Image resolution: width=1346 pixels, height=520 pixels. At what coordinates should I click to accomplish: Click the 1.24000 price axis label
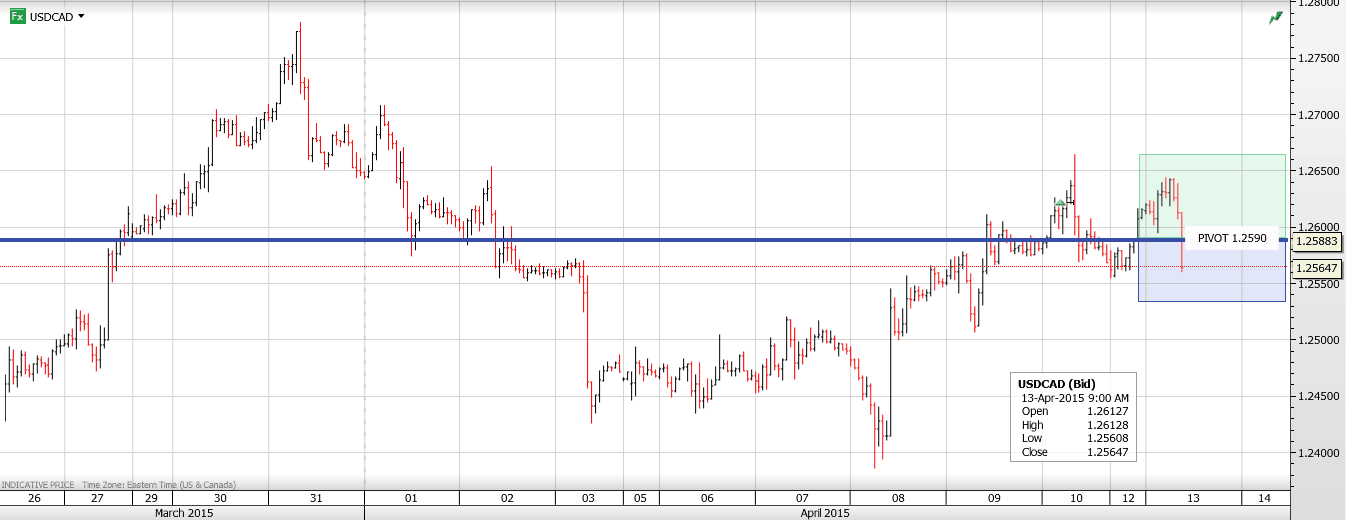click(x=1316, y=453)
